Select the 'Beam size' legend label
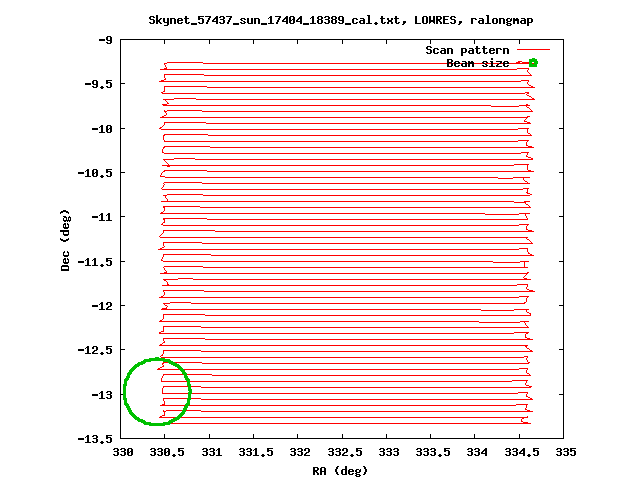 478,63
